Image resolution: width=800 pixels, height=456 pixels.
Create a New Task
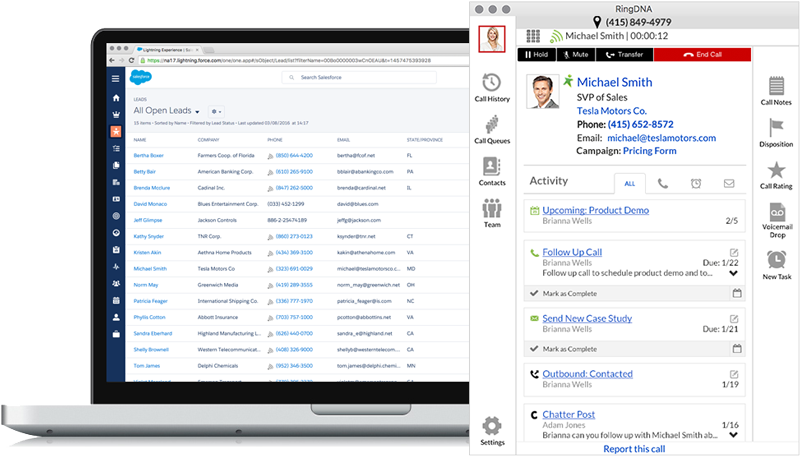[777, 265]
